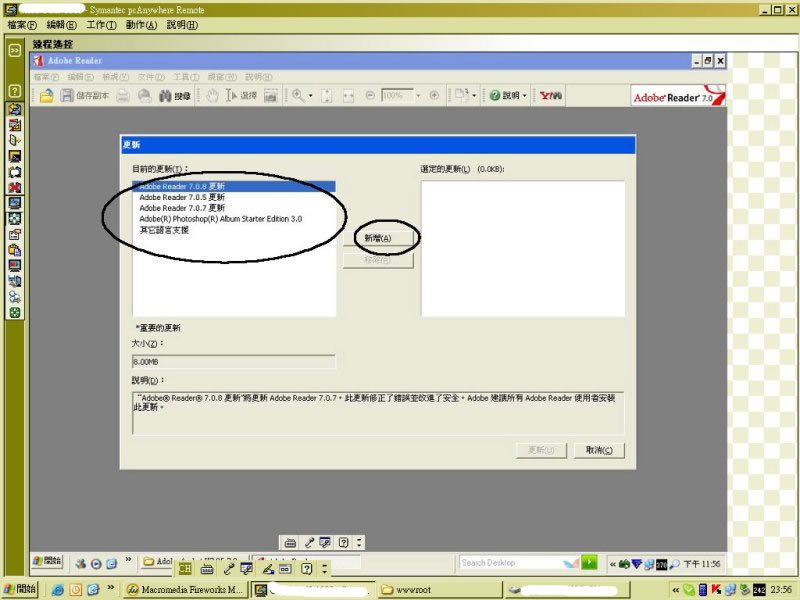This screenshot has width=800, height=600.
Task: Click the Open folder icon in Adobe Reader toolbar
Action: [46, 95]
